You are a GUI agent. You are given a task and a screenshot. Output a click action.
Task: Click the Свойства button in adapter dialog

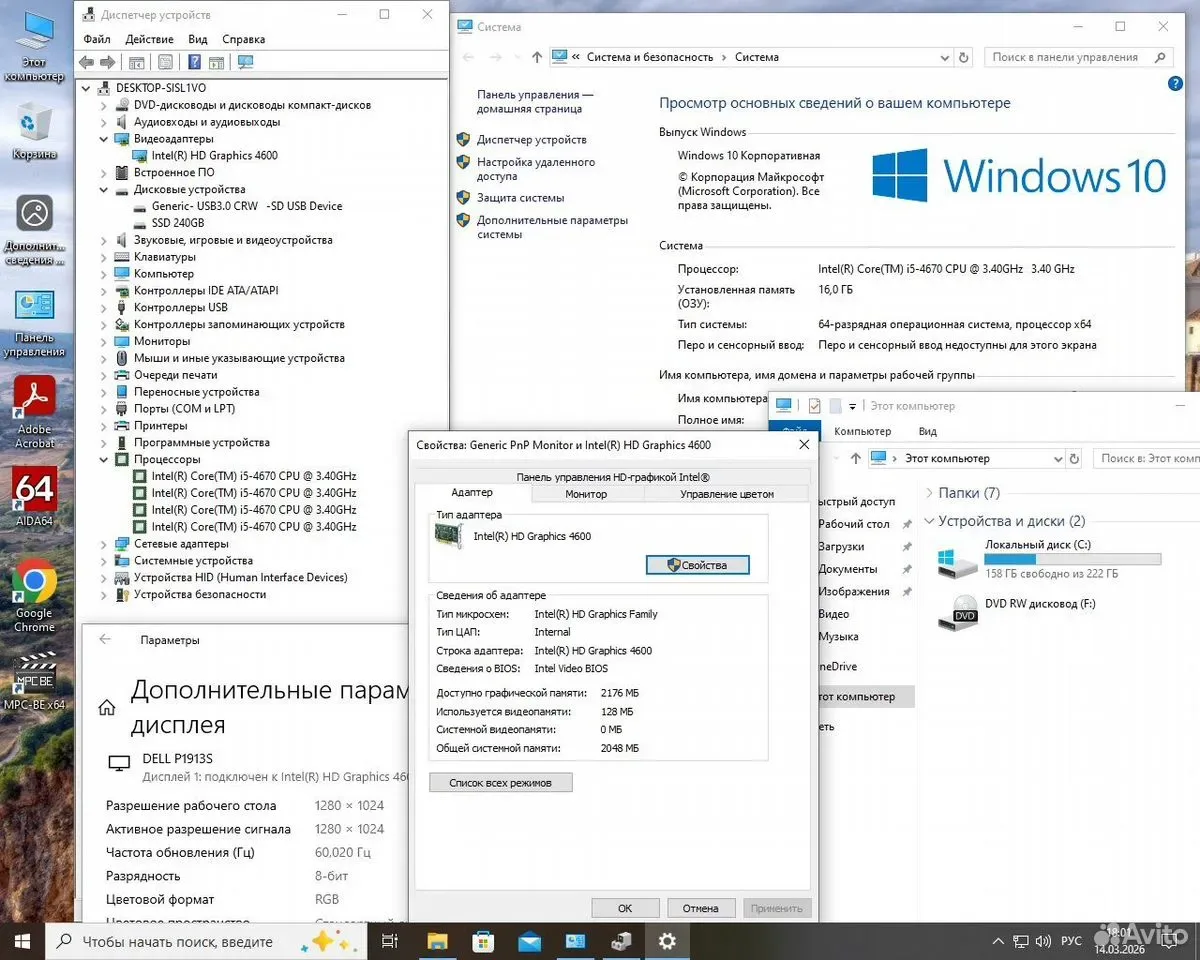coord(698,565)
